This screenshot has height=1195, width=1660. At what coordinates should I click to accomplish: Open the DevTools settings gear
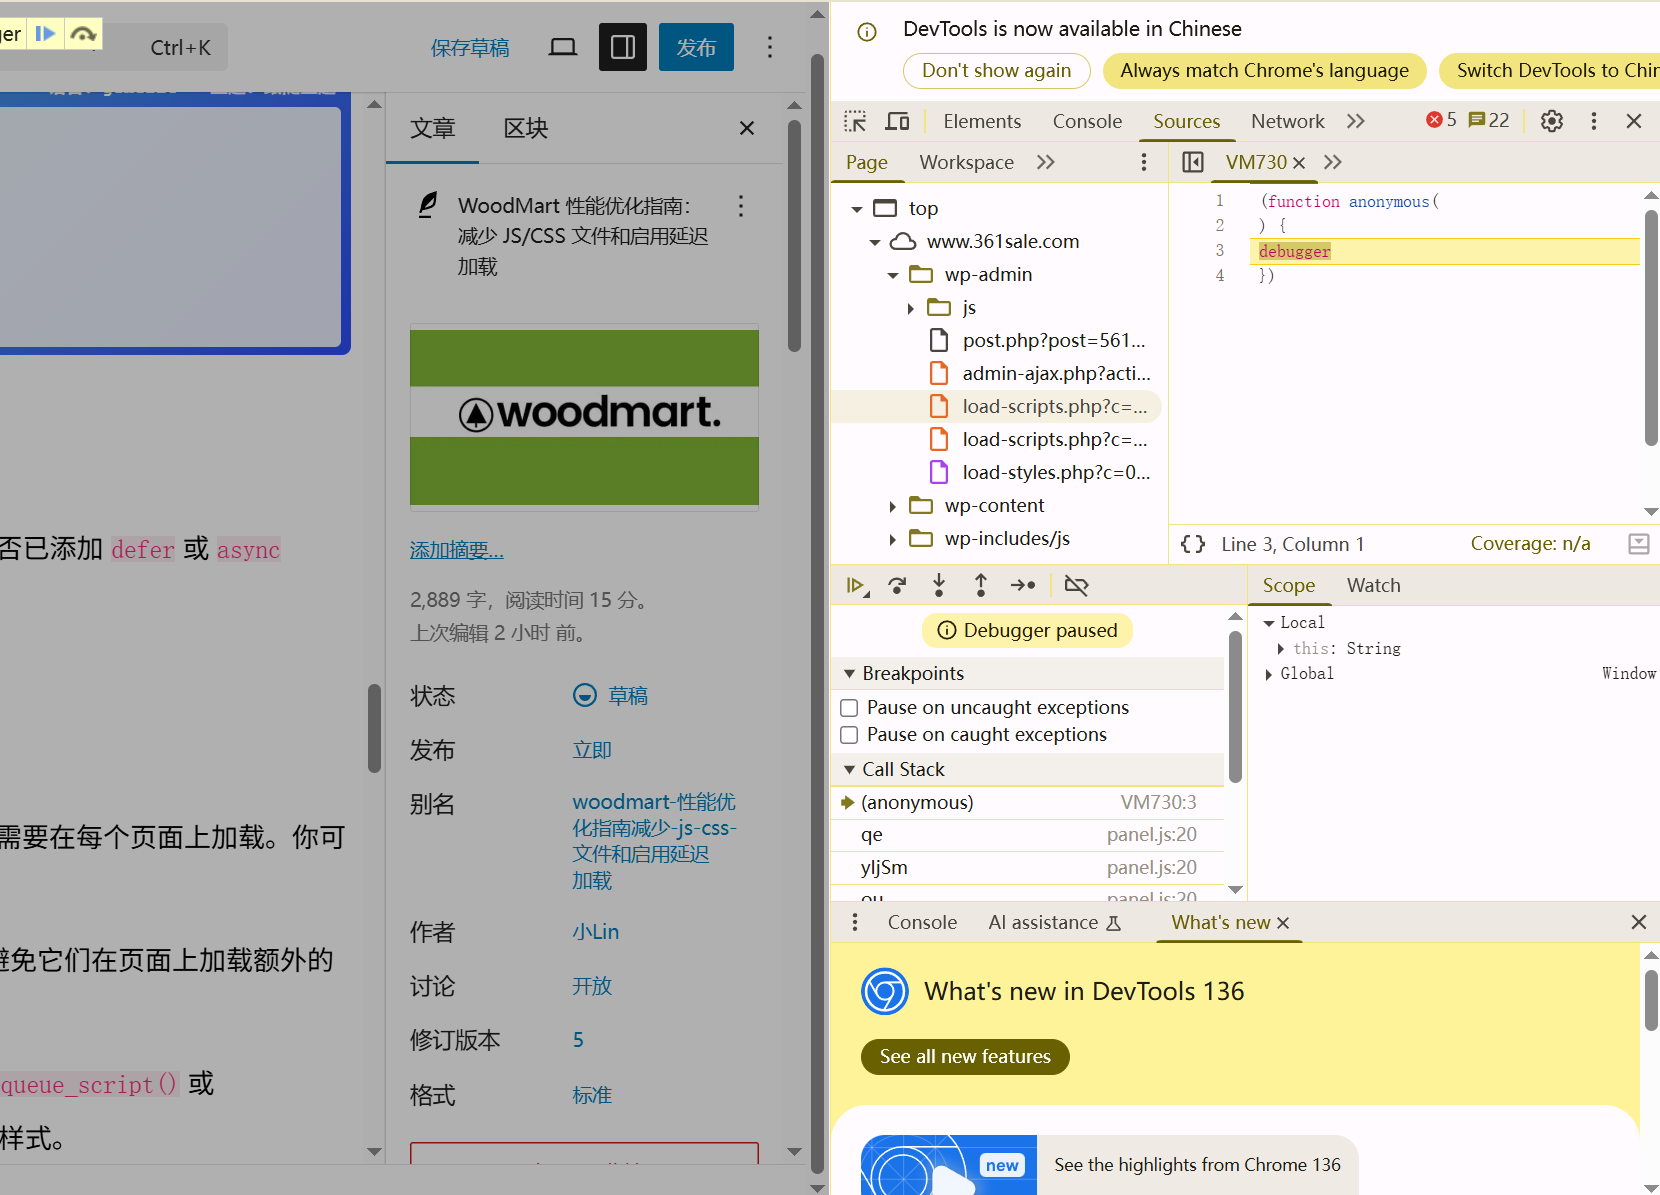[x=1551, y=120]
